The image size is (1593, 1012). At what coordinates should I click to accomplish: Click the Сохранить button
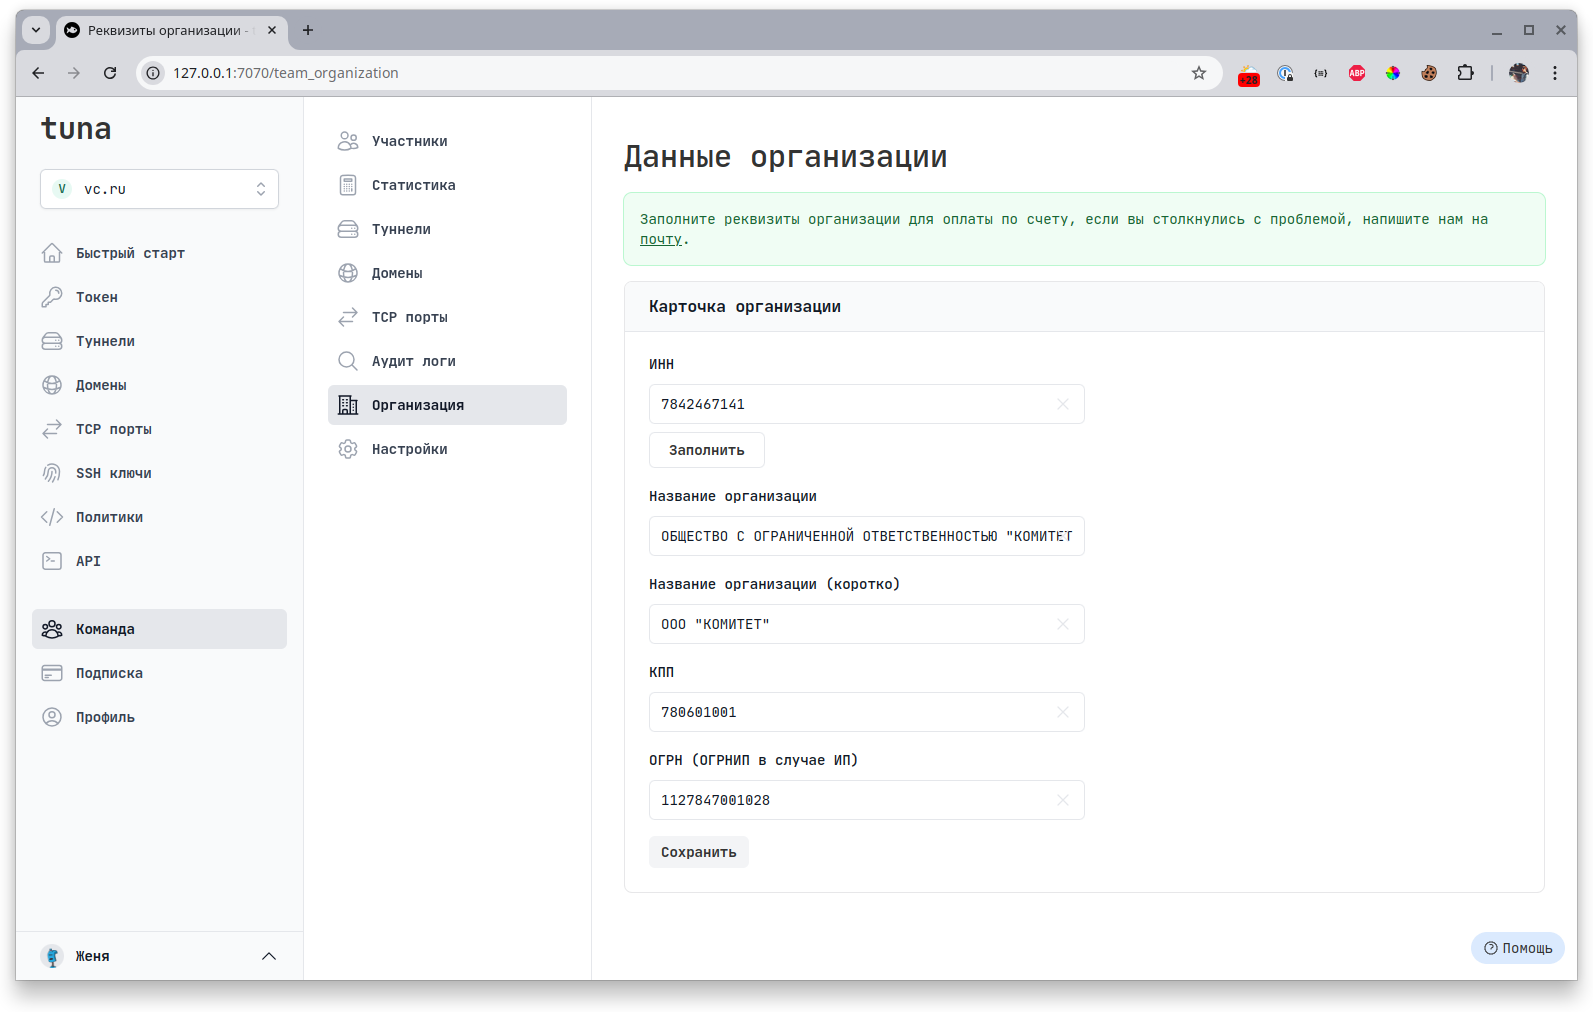coord(698,852)
